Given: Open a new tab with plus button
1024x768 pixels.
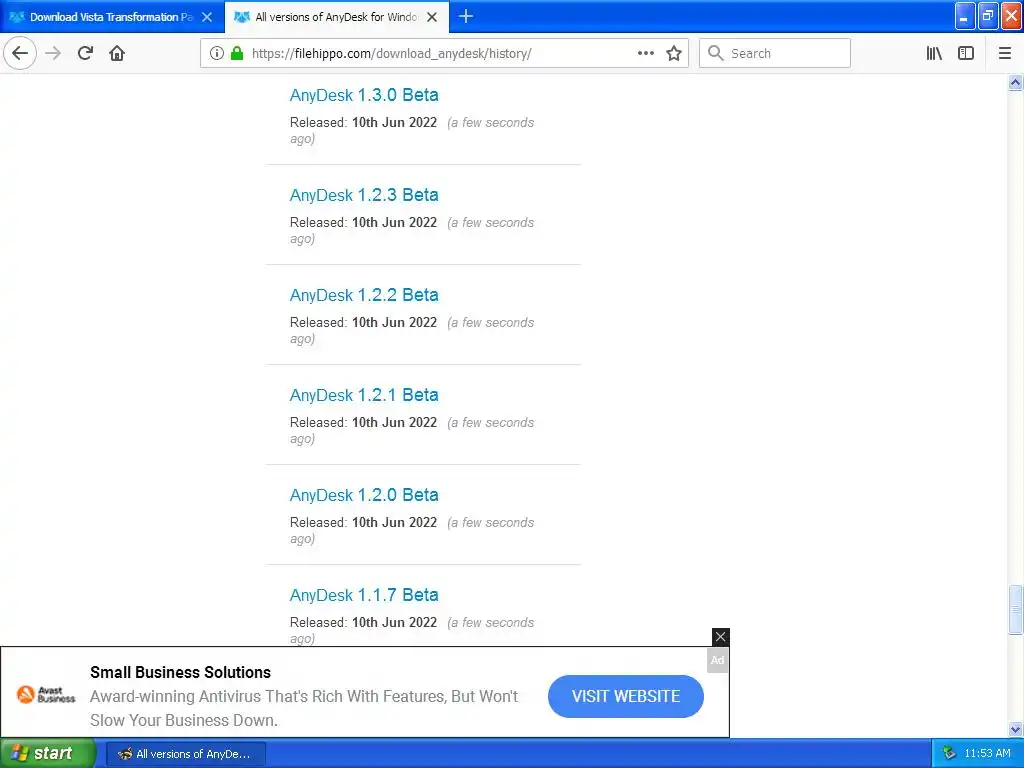Looking at the screenshot, I should (466, 16).
